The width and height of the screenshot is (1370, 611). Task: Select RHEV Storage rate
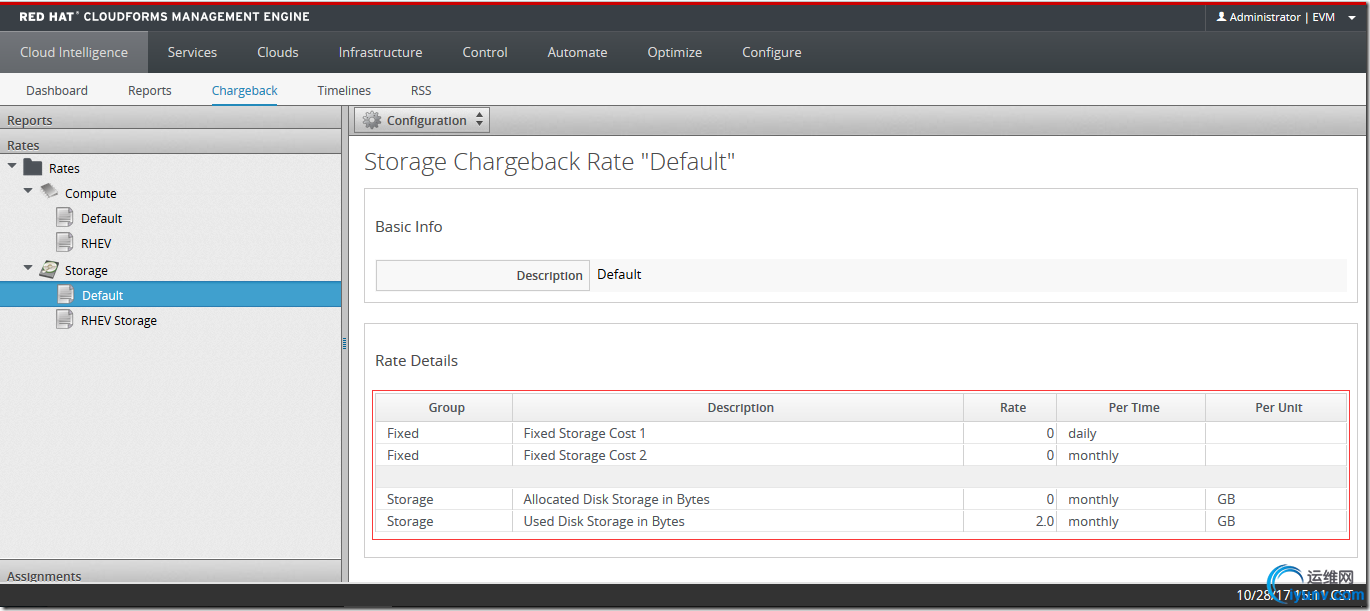pyautogui.click(x=119, y=320)
